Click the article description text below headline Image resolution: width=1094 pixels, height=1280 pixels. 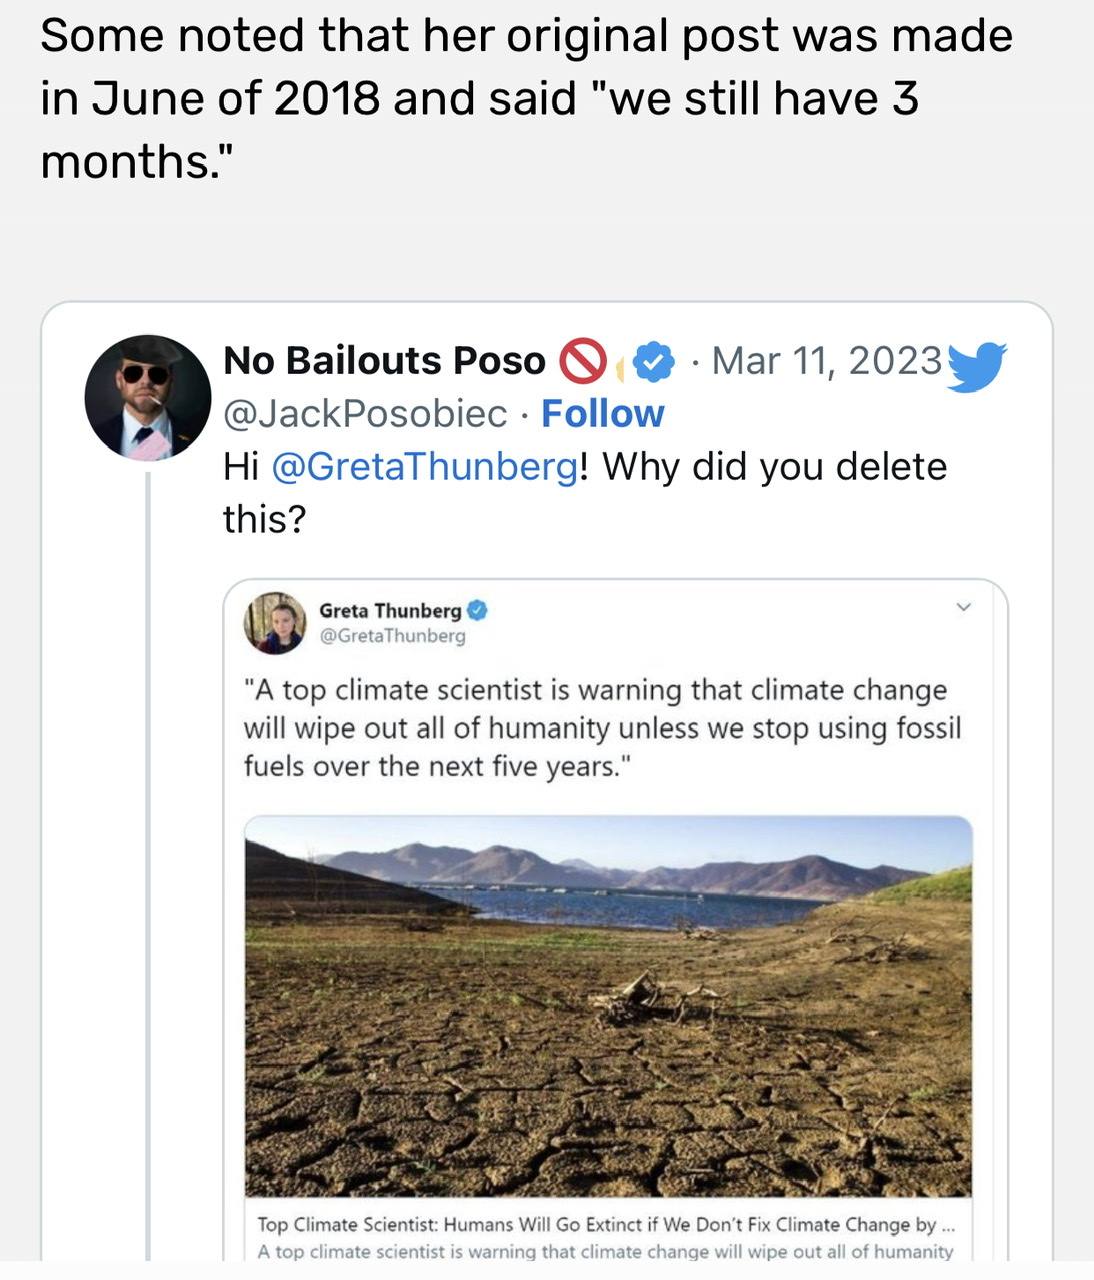pos(605,1251)
